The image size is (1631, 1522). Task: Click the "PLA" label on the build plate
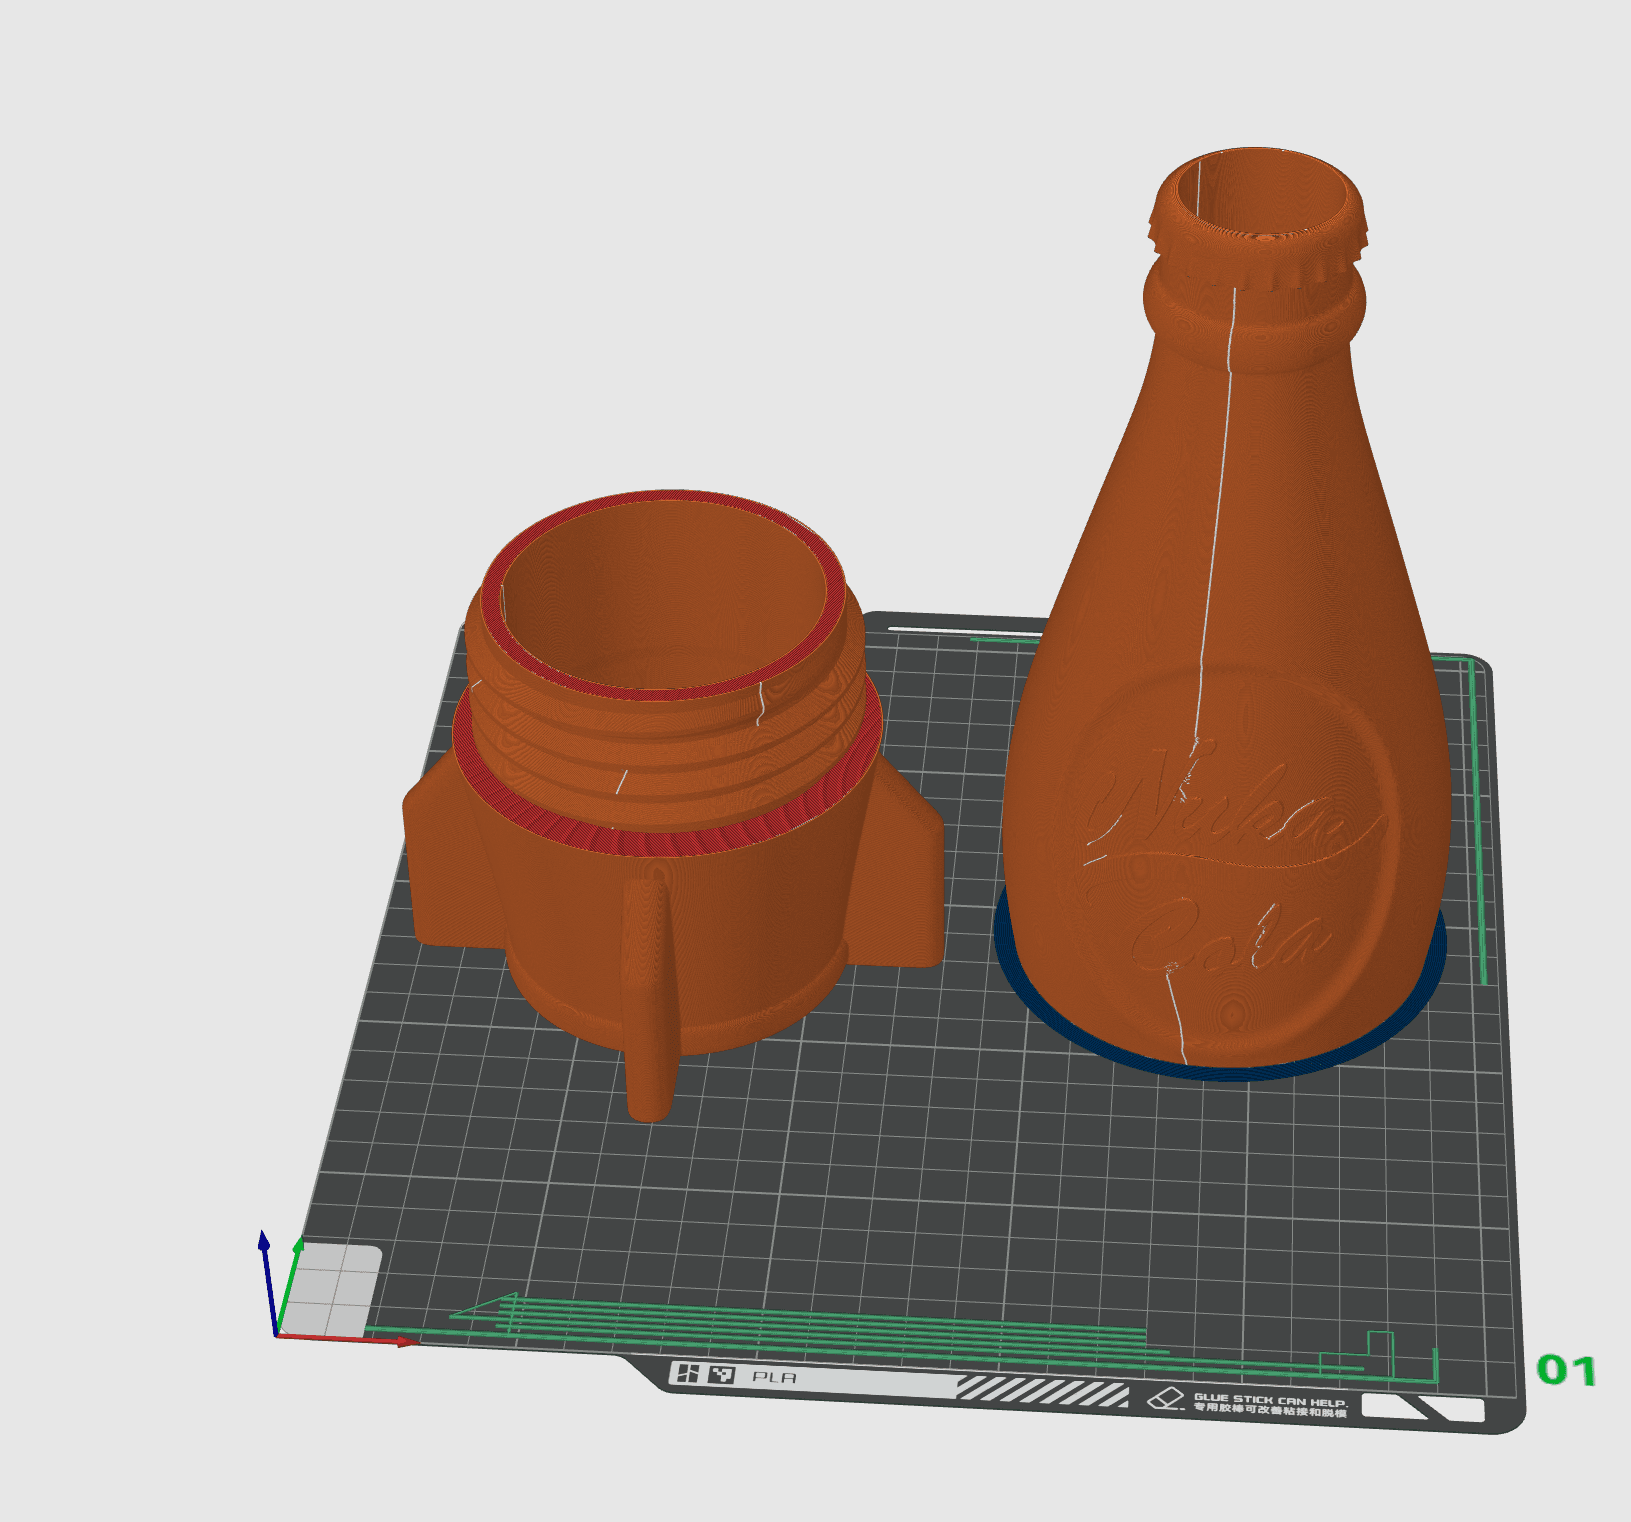(x=775, y=1377)
